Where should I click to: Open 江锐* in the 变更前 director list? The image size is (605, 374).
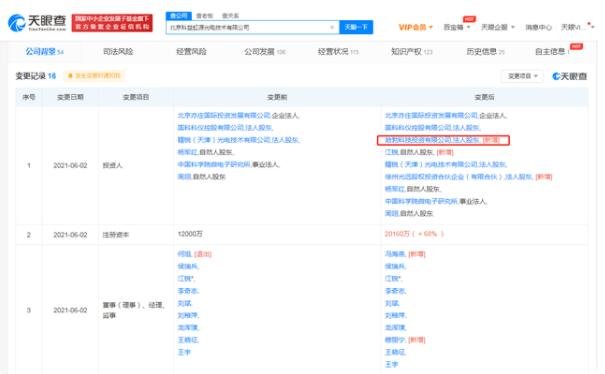(186, 278)
